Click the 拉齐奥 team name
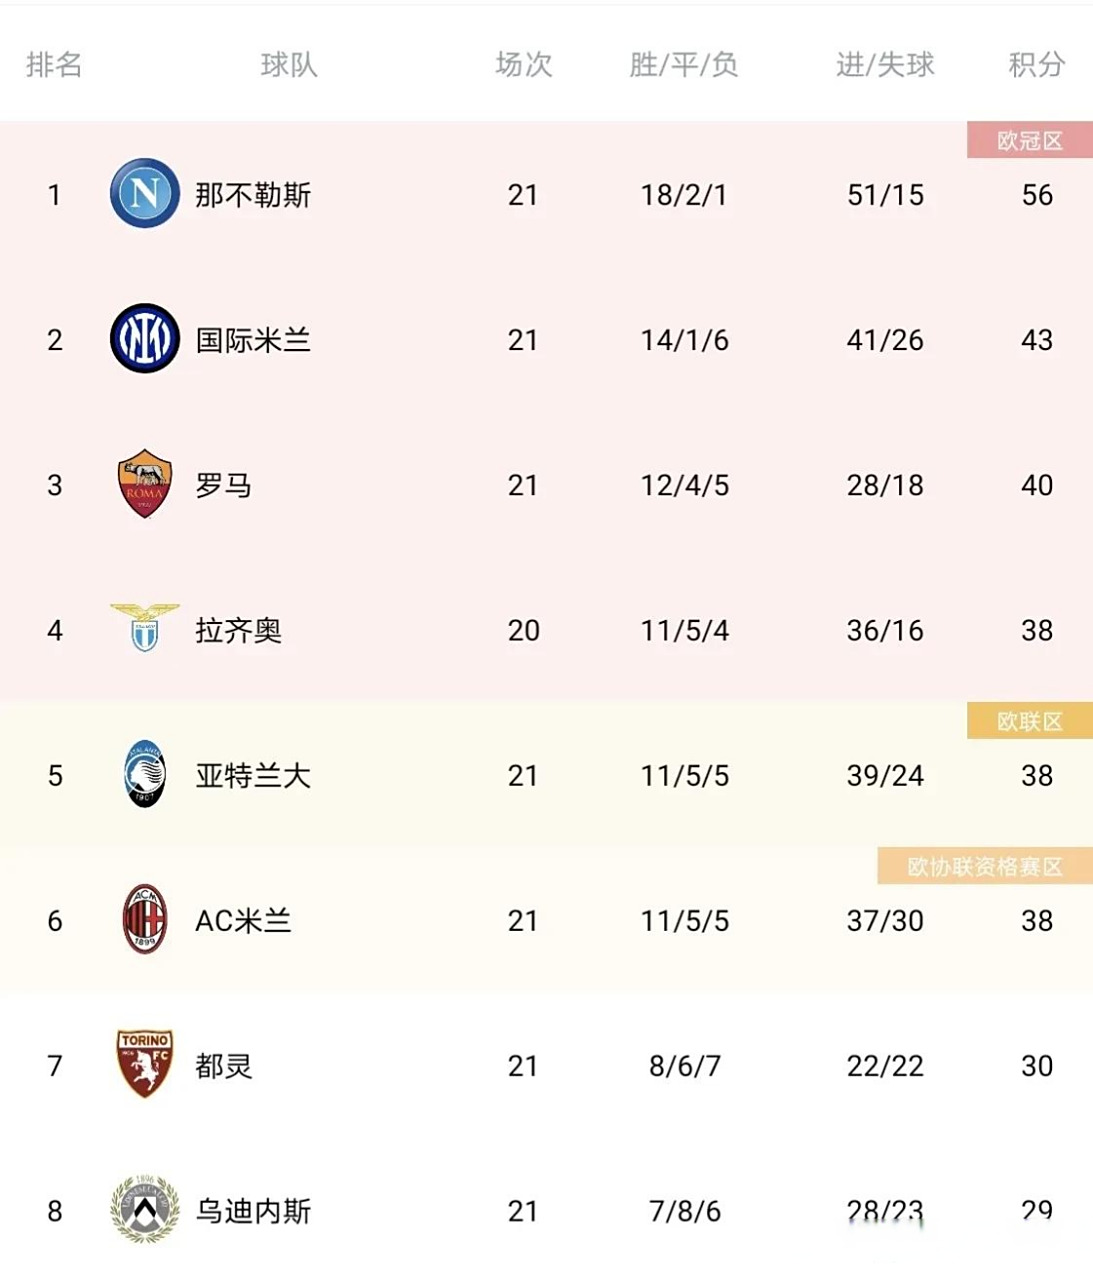The width and height of the screenshot is (1093, 1280). click(240, 630)
